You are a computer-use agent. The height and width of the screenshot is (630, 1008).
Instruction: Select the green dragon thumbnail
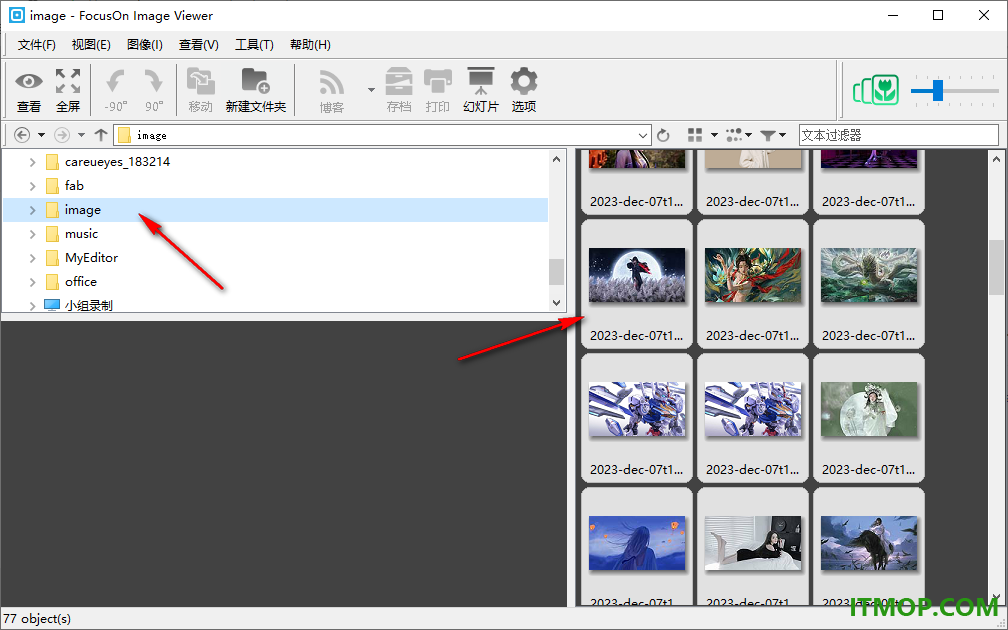coord(869,275)
